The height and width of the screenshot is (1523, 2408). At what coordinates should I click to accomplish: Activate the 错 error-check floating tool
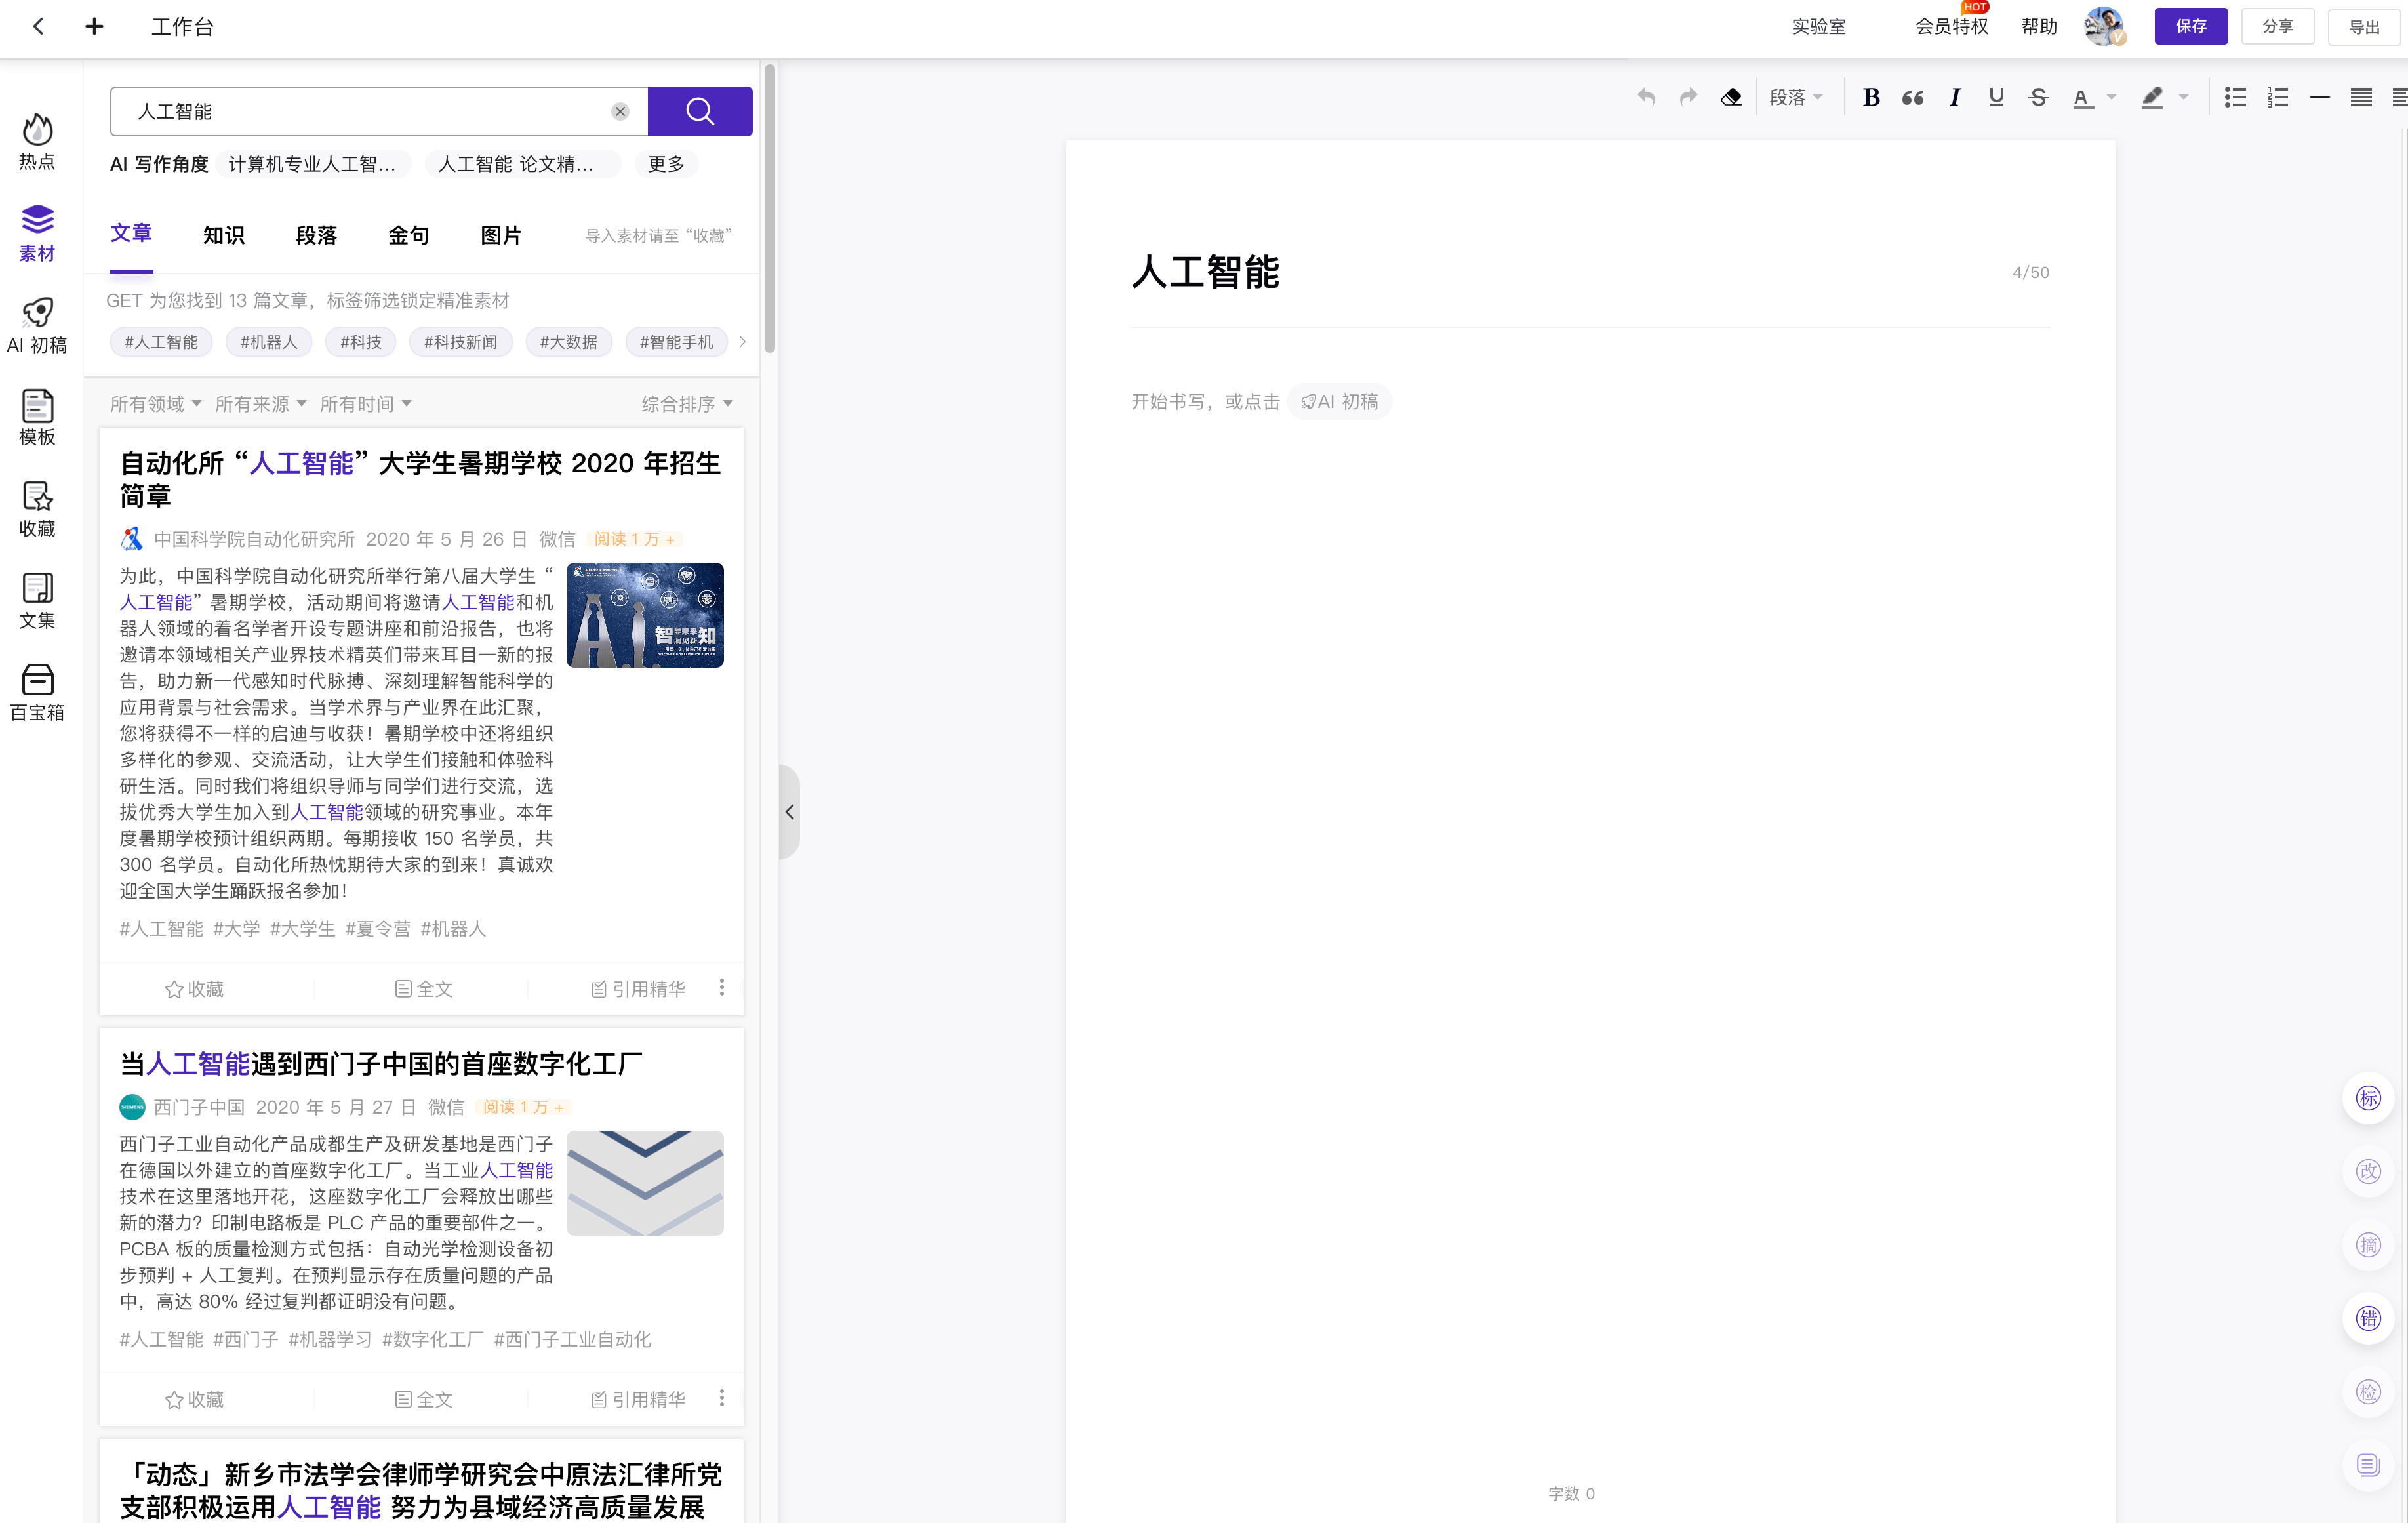click(2368, 1318)
